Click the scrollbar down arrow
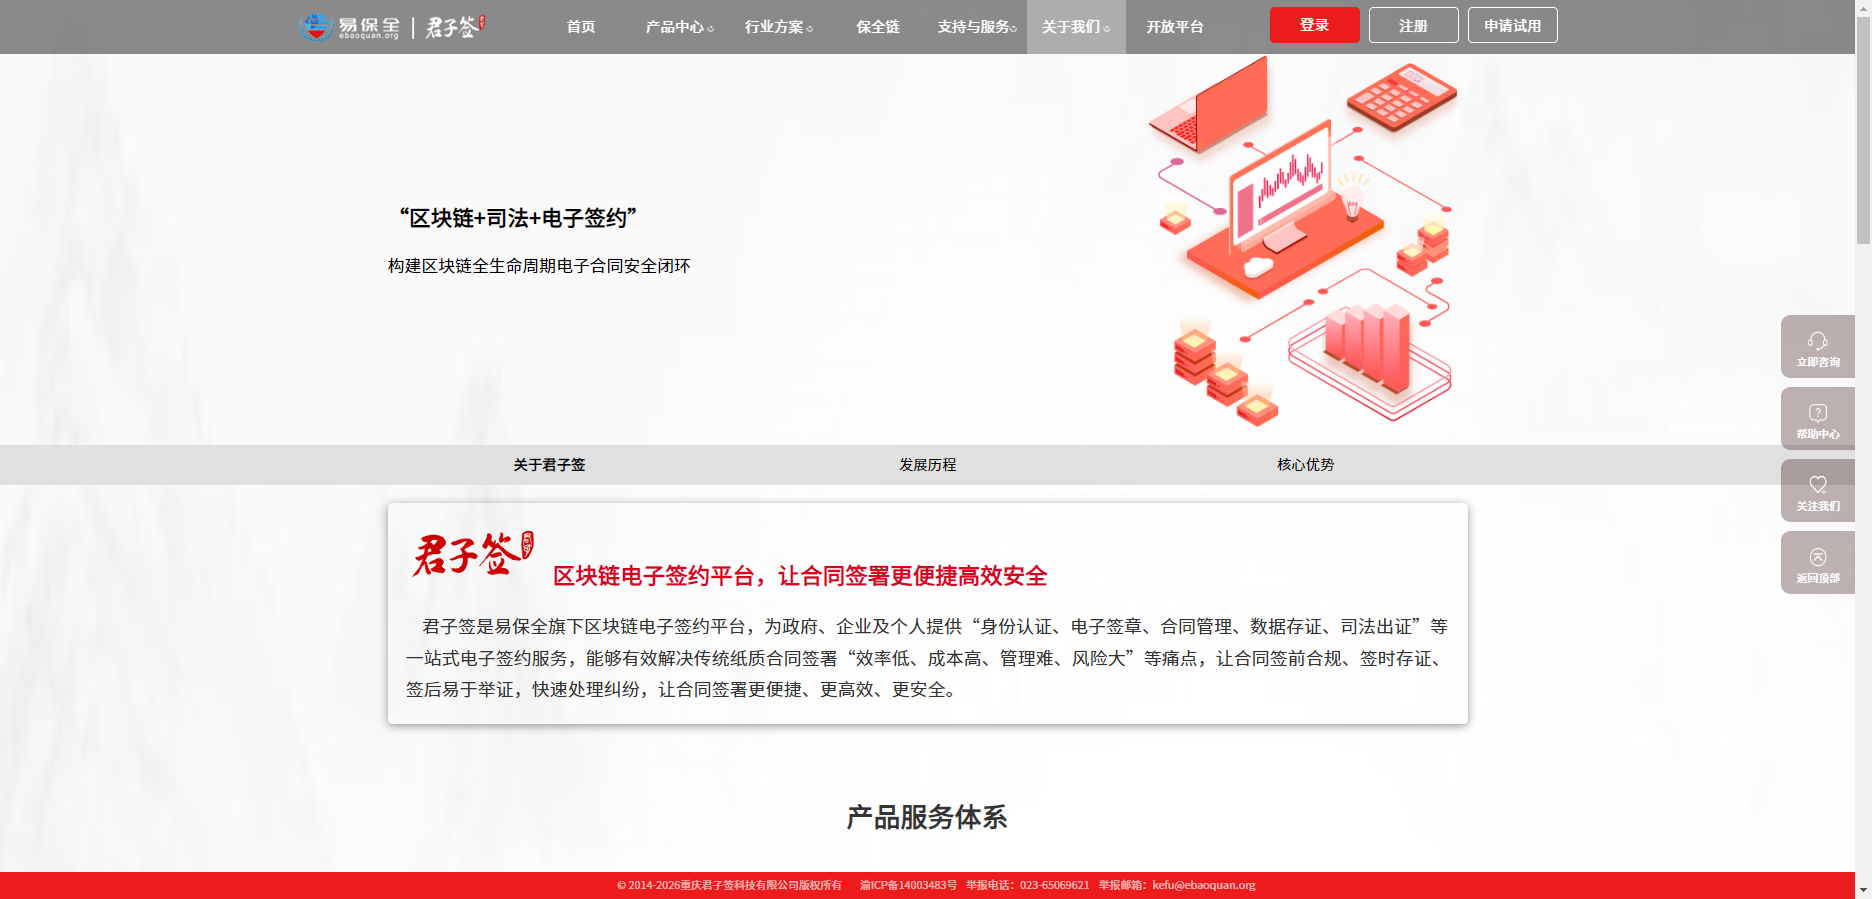The width and height of the screenshot is (1872, 899). click(1863, 889)
